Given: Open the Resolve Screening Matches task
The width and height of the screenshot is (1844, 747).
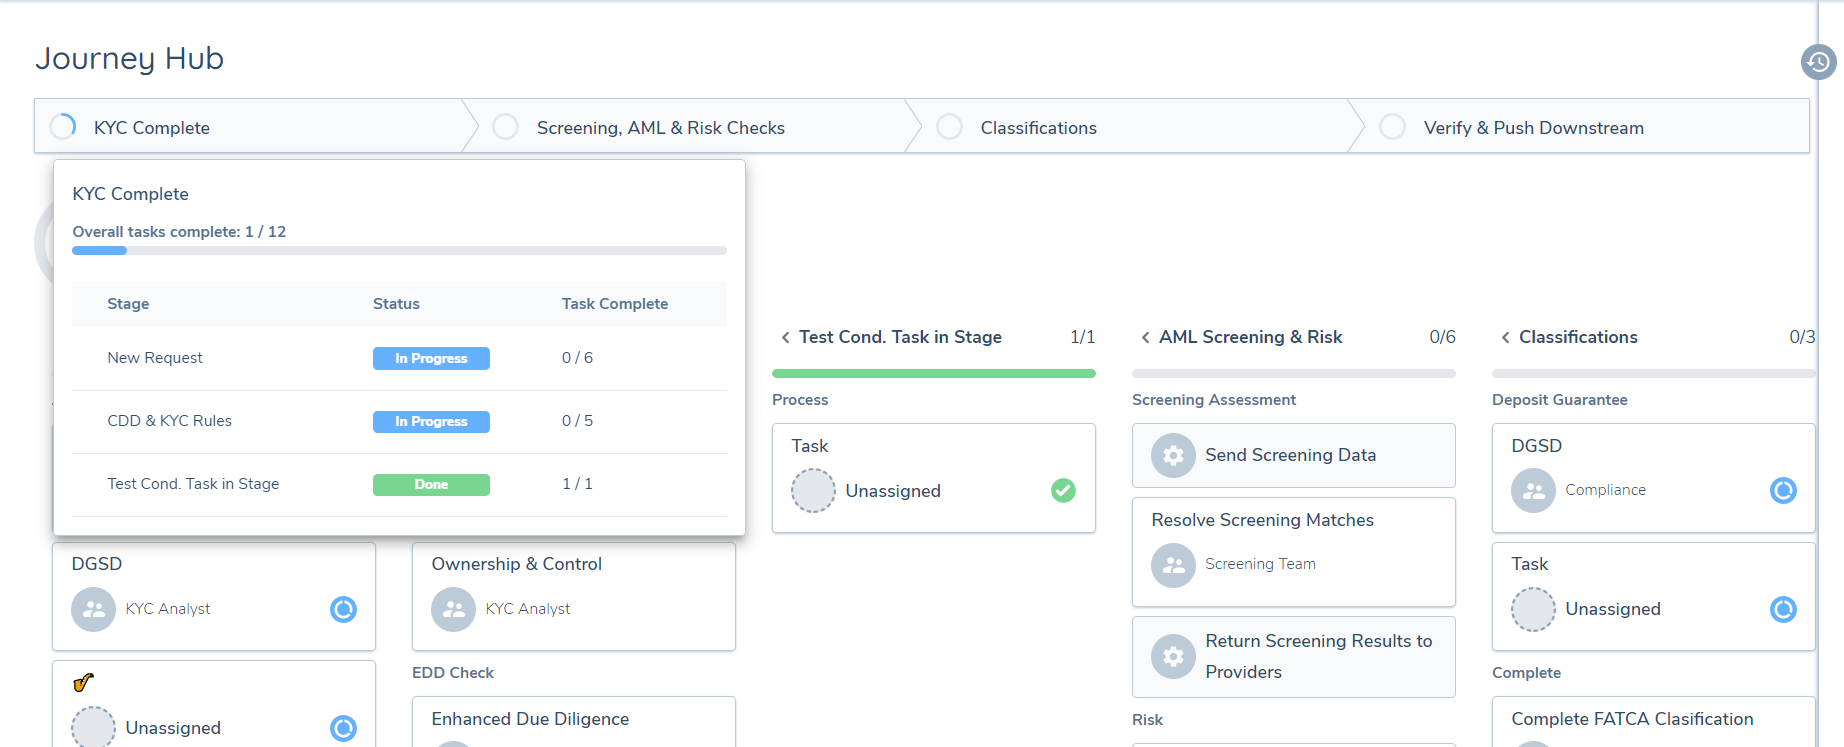Looking at the screenshot, I should (1262, 520).
